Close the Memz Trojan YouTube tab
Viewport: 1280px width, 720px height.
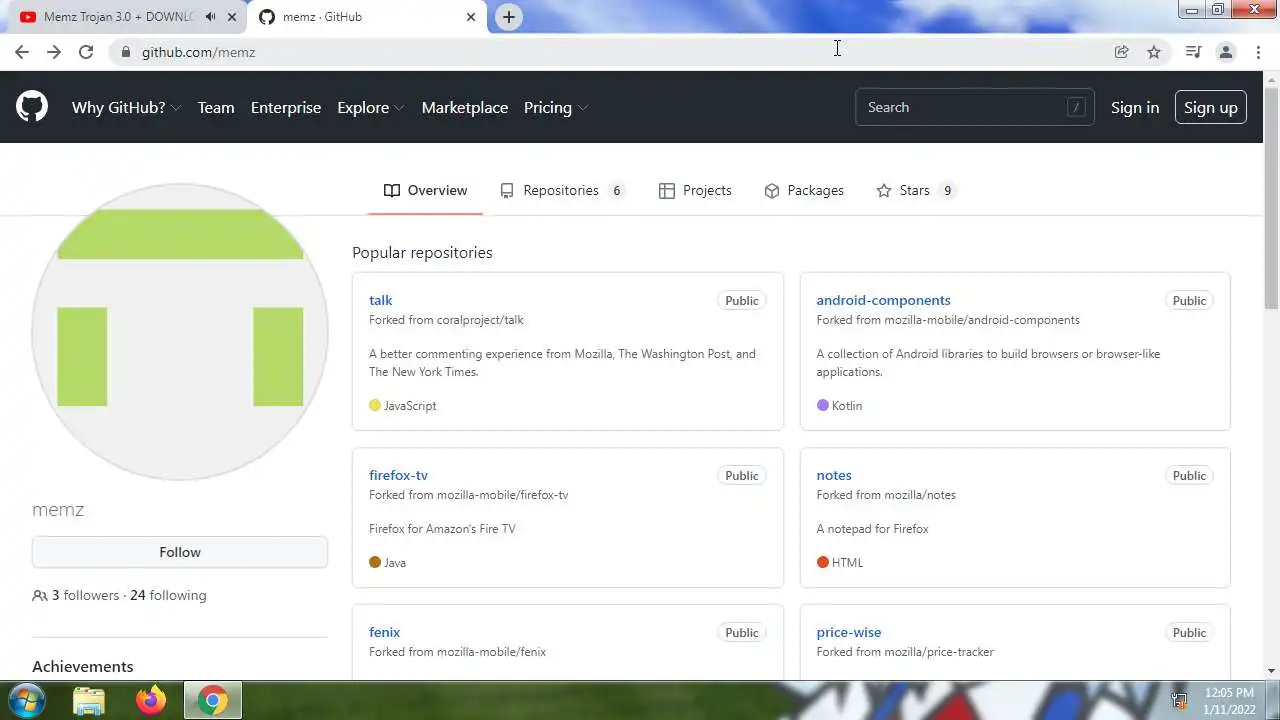click(232, 17)
